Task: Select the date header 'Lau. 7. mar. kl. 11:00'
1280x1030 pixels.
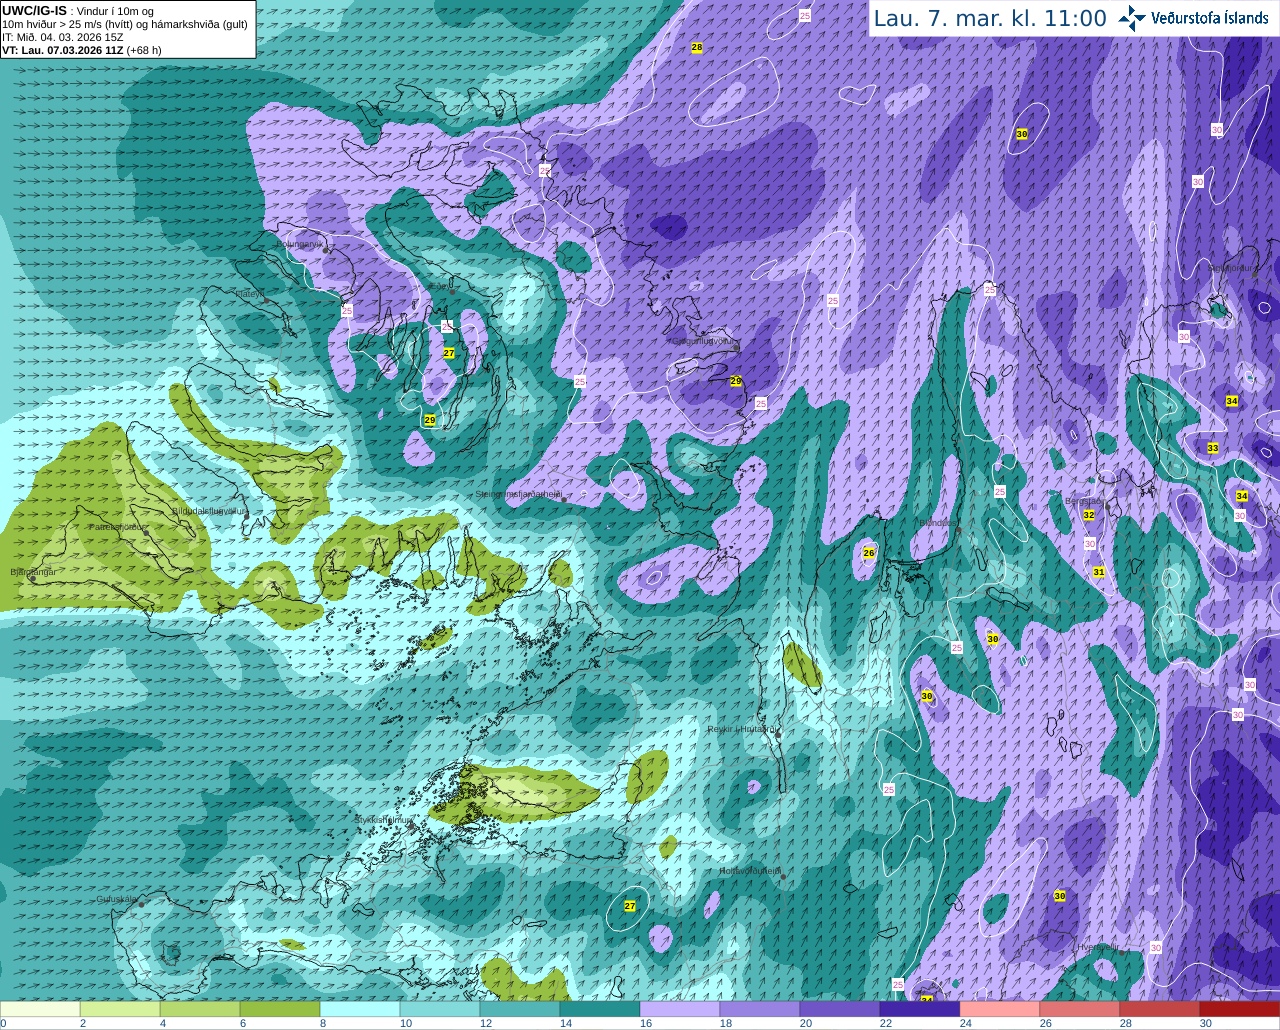Action: (x=990, y=19)
